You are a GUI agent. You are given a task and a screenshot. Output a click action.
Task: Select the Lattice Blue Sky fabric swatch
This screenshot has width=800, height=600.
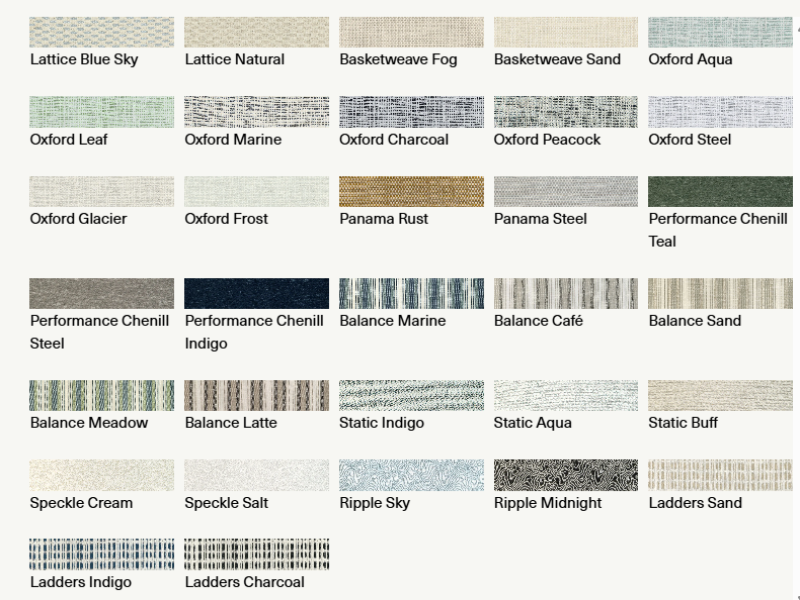pos(102,32)
